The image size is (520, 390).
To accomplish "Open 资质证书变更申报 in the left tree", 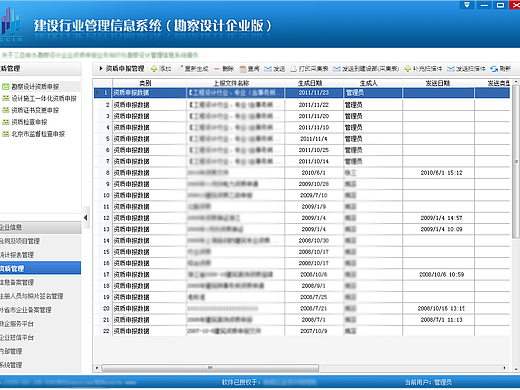I will (x=35, y=110).
